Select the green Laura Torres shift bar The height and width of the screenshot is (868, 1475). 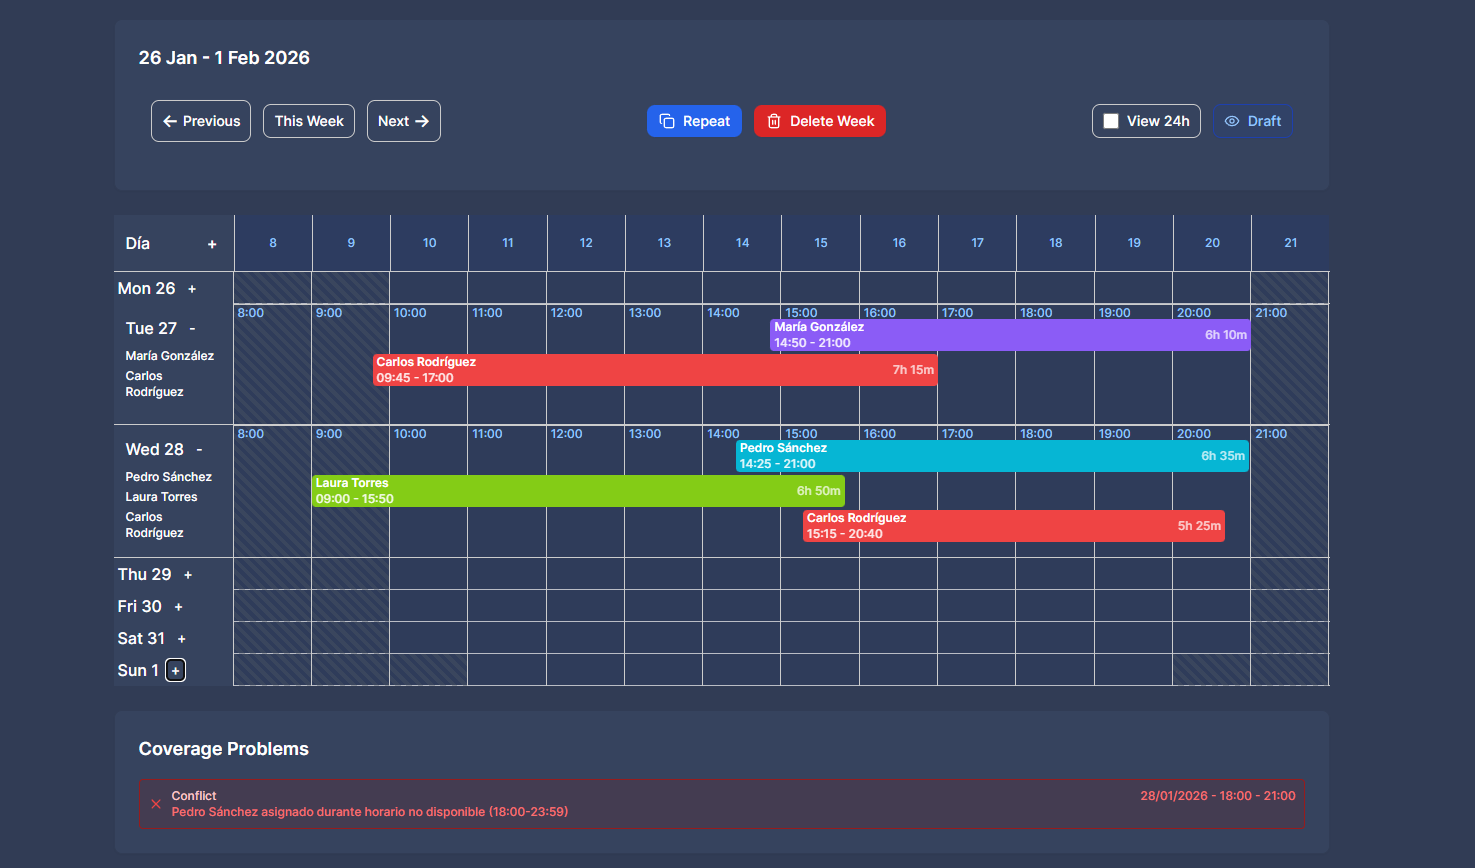coord(578,490)
